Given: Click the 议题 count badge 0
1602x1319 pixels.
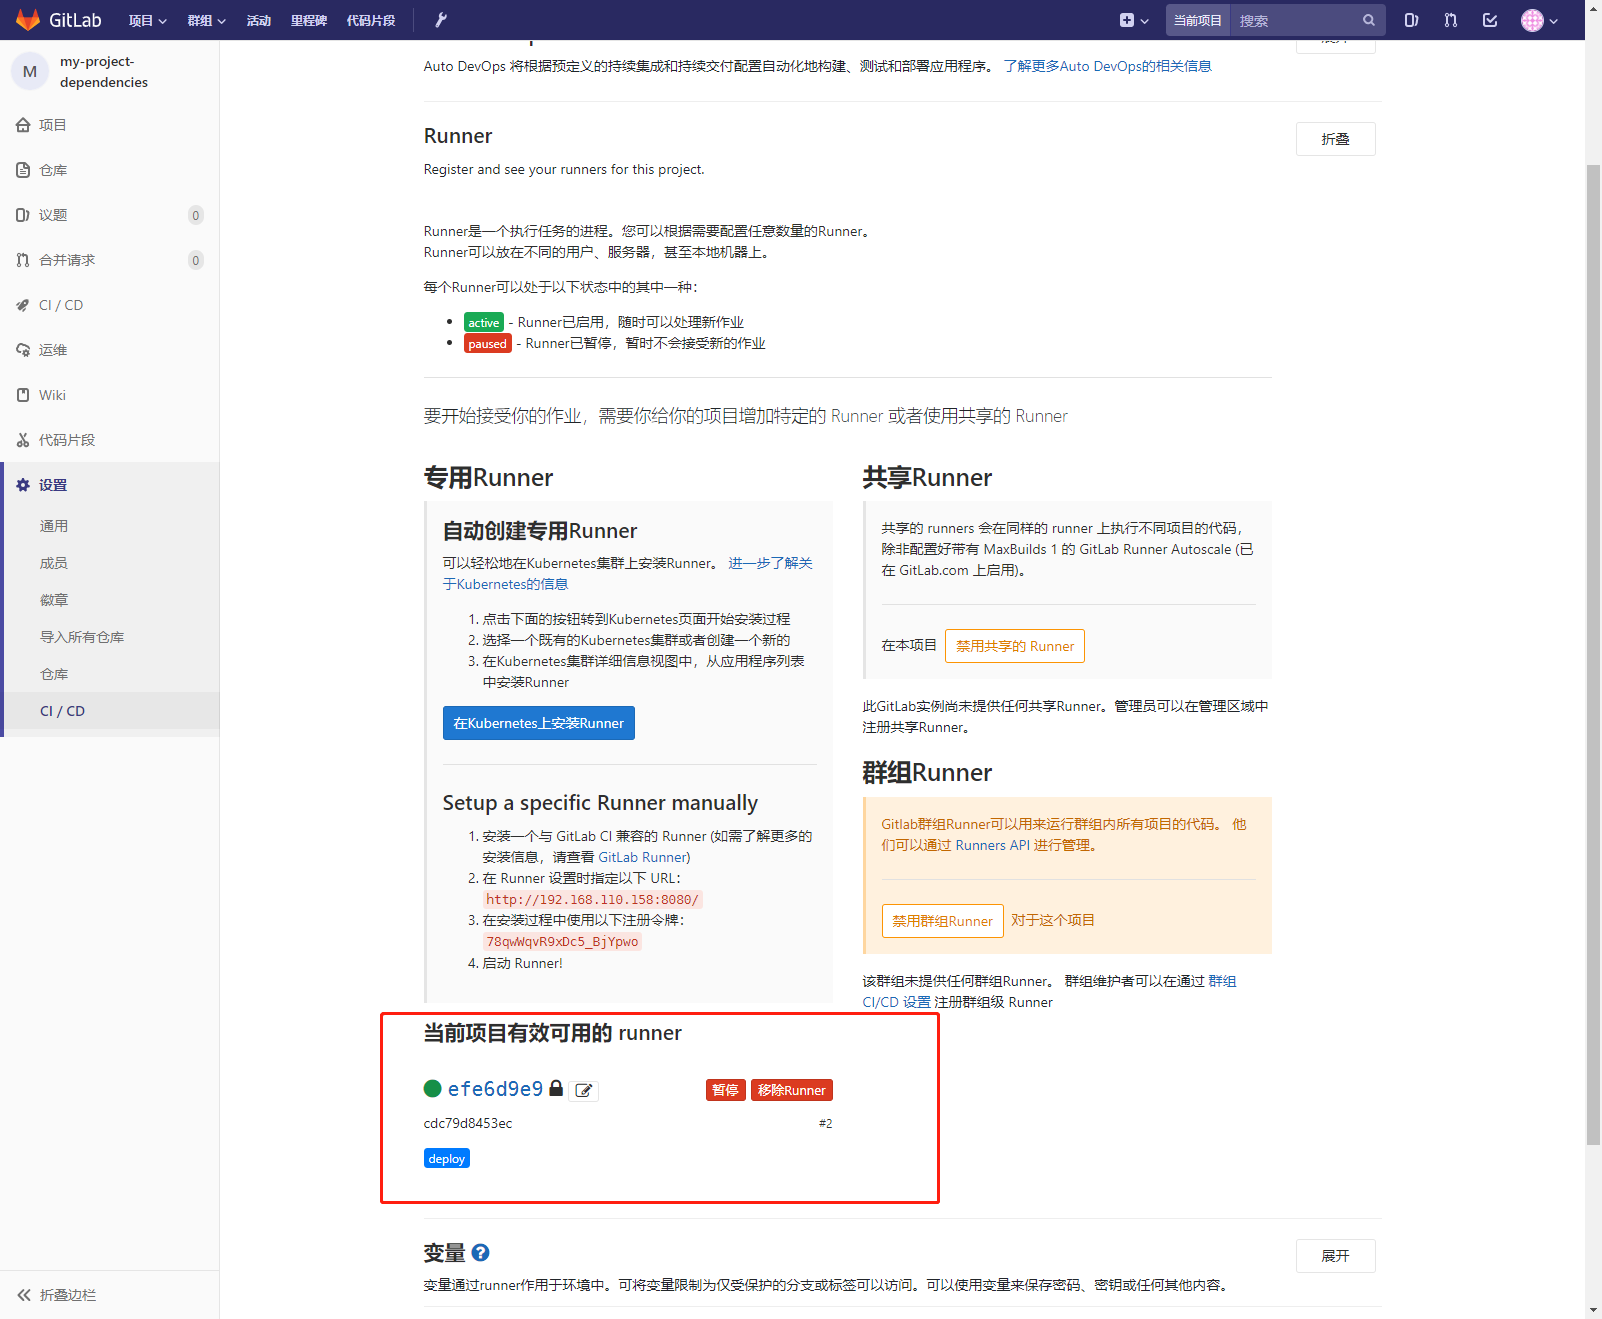Looking at the screenshot, I should (x=196, y=215).
